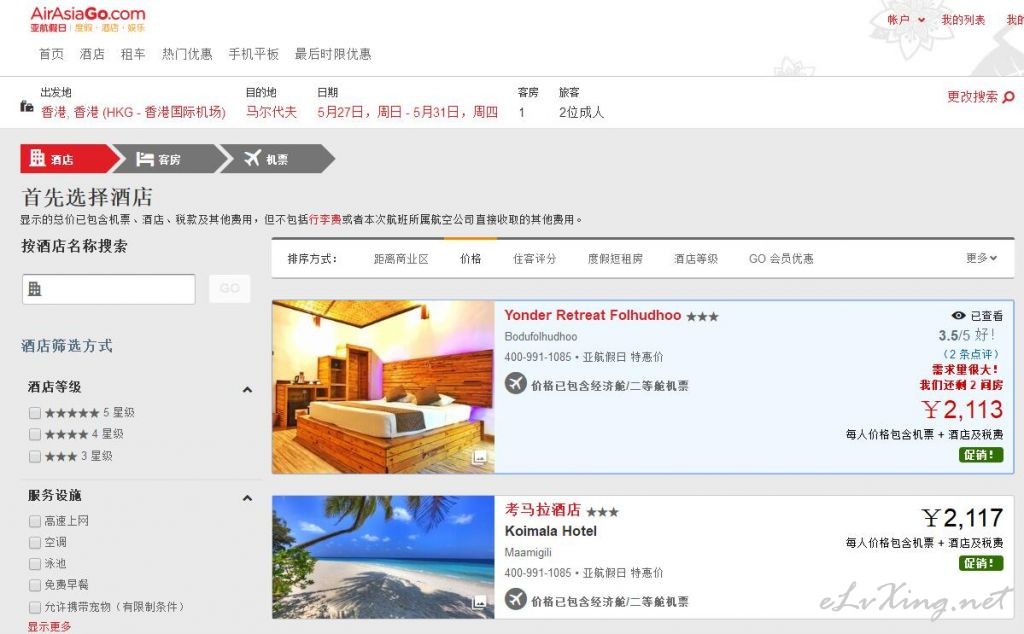
Task: Click airplane icon in Koimala Hotel listing
Action: pos(515,599)
